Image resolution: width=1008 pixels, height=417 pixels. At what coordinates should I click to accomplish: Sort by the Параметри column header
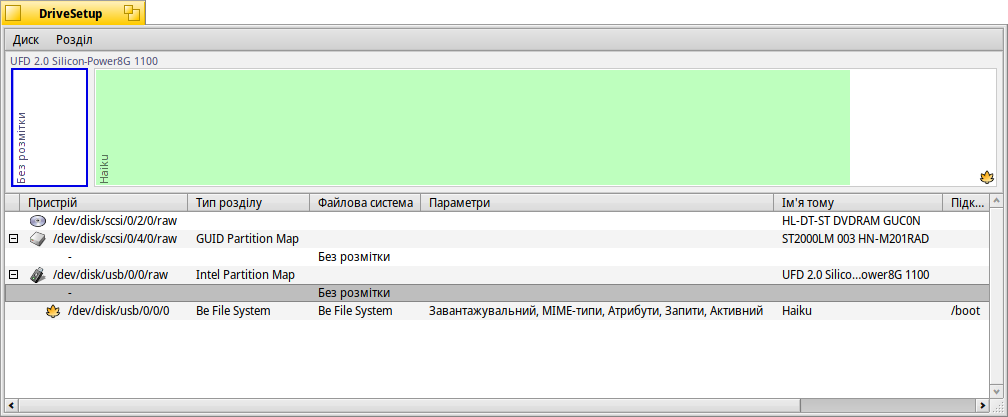pyautogui.click(x=597, y=203)
